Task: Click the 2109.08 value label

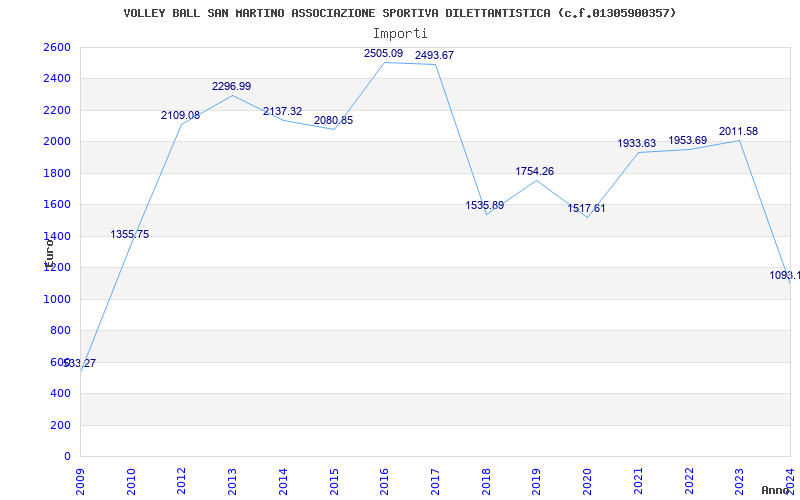Action: (x=181, y=115)
